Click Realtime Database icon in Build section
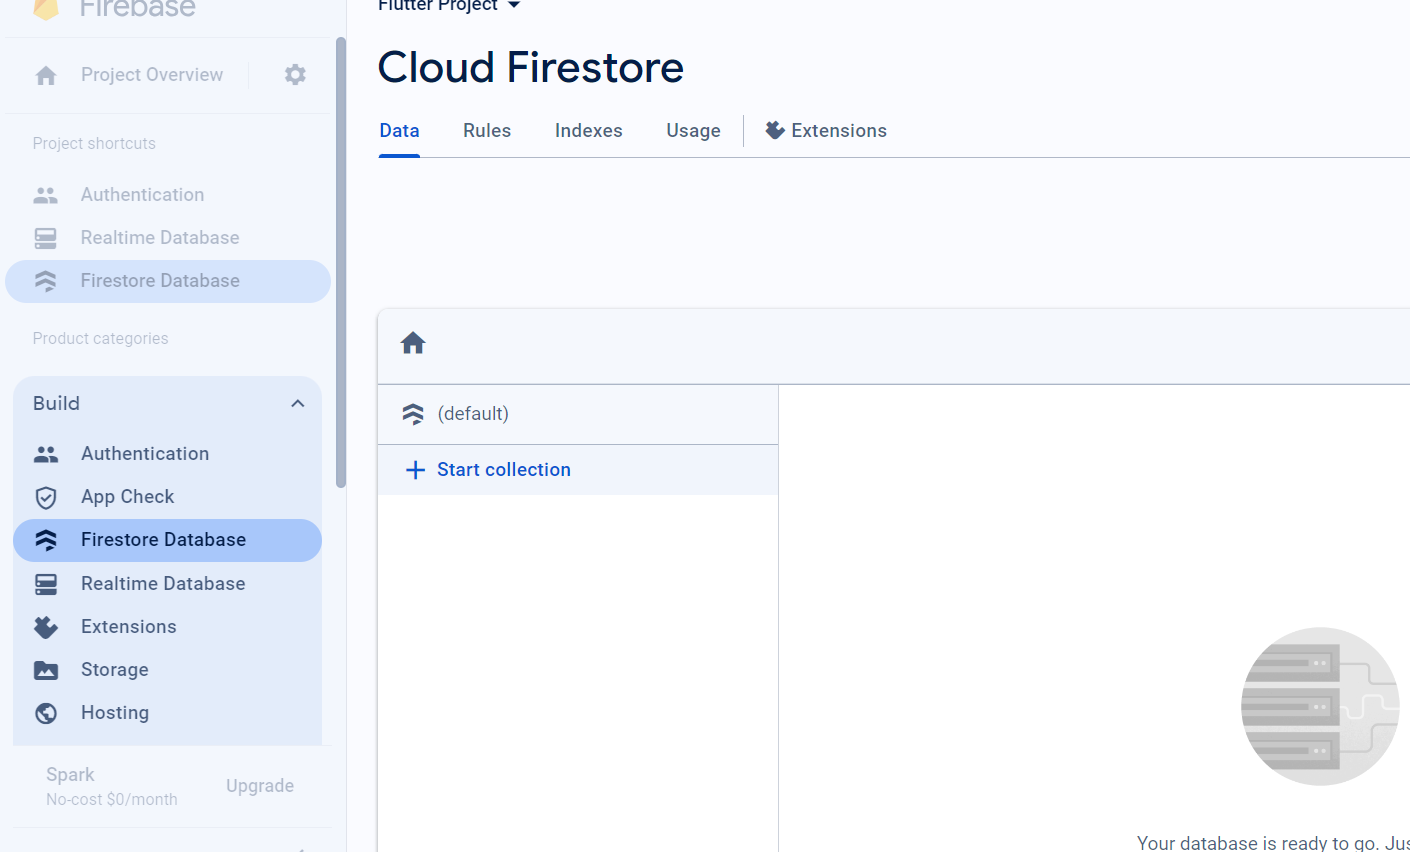Image resolution: width=1410 pixels, height=852 pixels. point(46,584)
